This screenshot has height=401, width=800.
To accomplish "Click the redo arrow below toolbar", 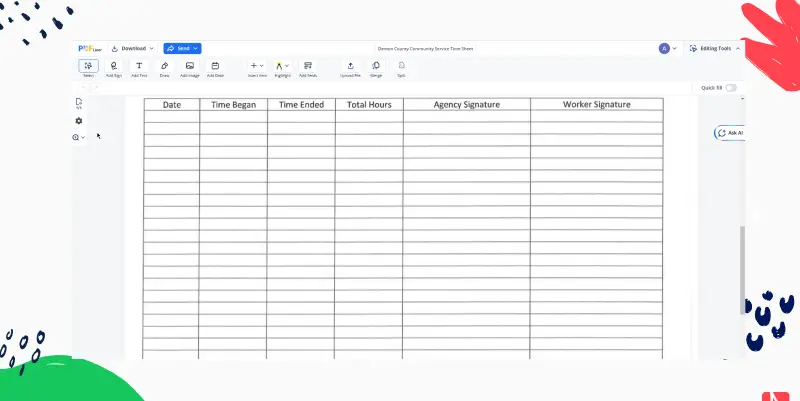I will point(95,88).
